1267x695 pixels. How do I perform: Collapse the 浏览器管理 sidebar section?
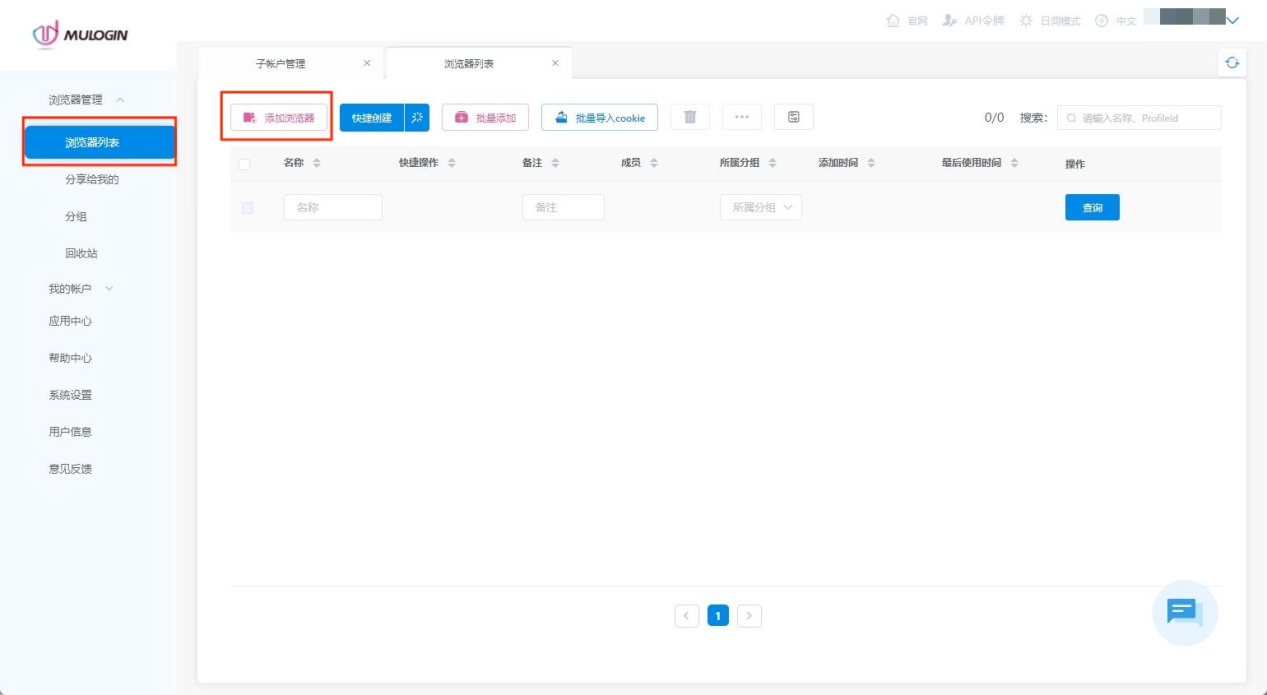(87, 100)
